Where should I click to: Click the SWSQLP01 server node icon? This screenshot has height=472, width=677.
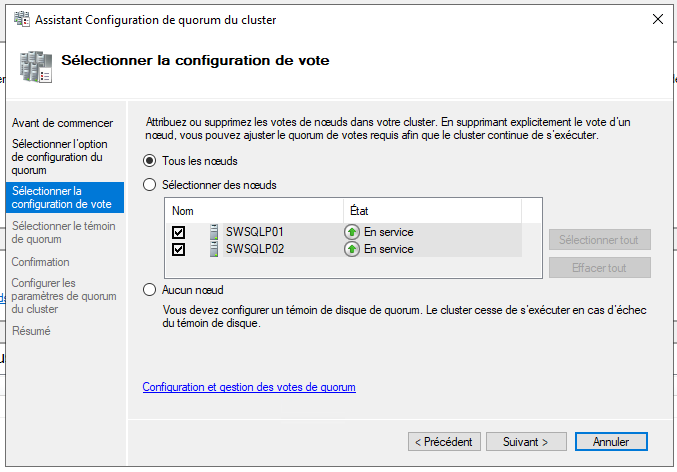(214, 232)
